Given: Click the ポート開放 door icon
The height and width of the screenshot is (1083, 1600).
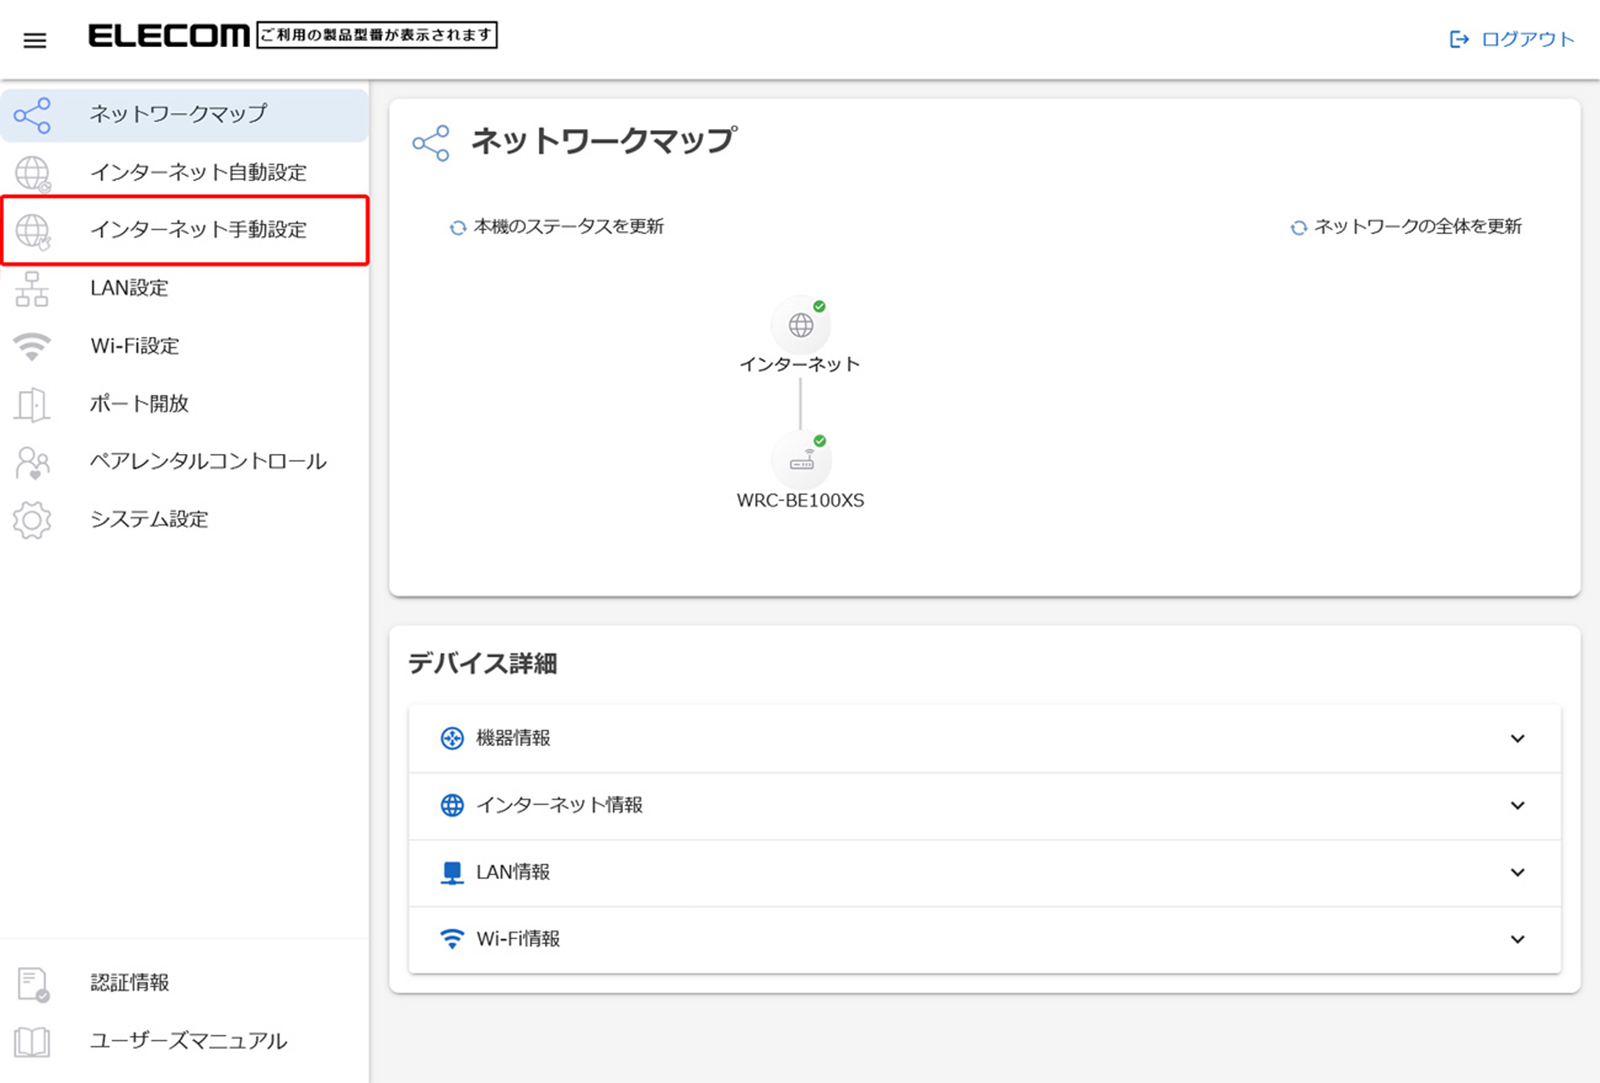Looking at the screenshot, I should coord(32,404).
